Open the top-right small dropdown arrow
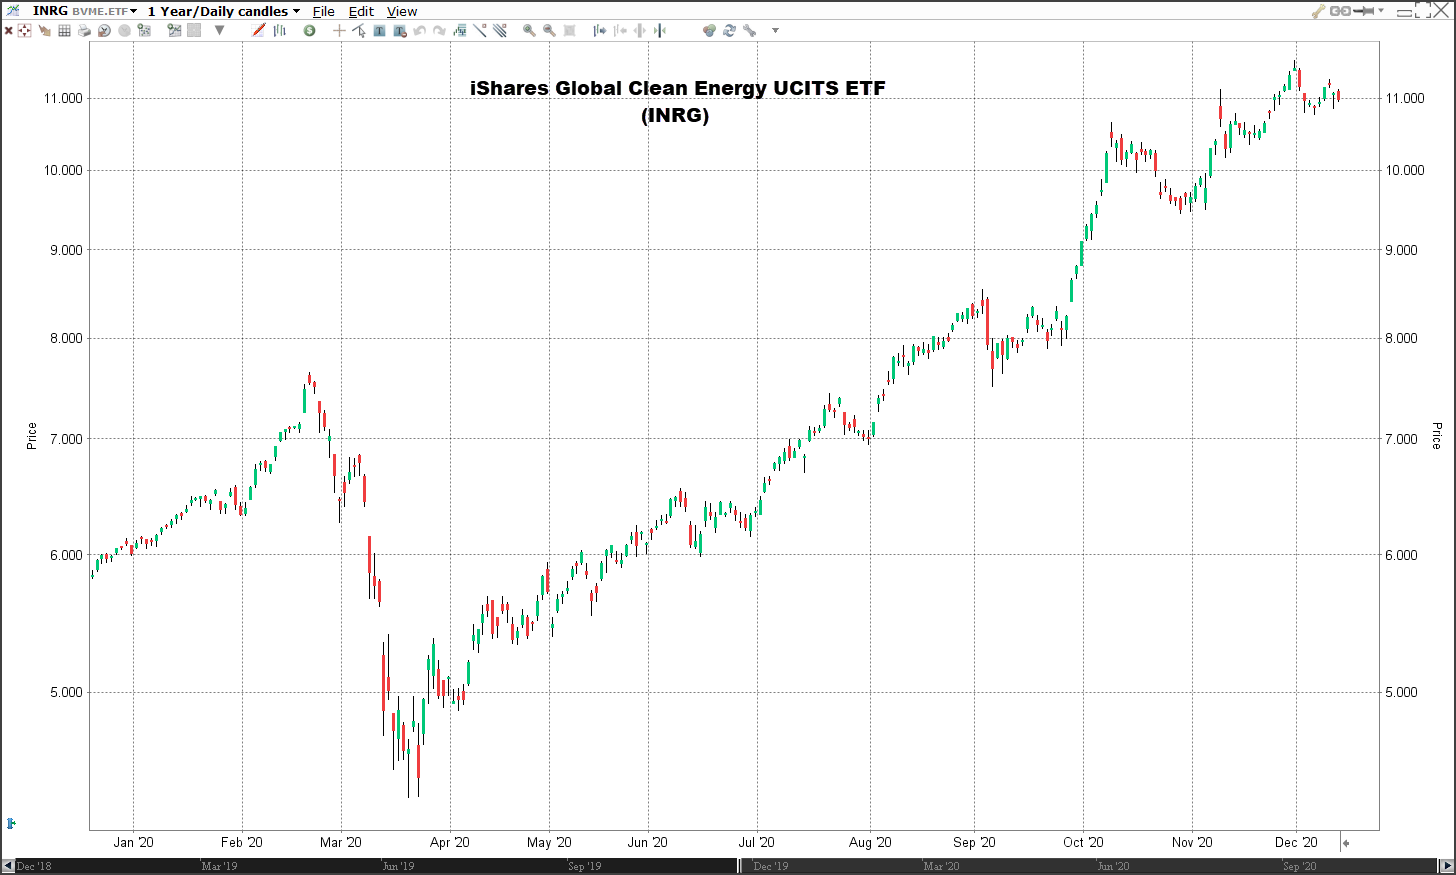 1381,11
